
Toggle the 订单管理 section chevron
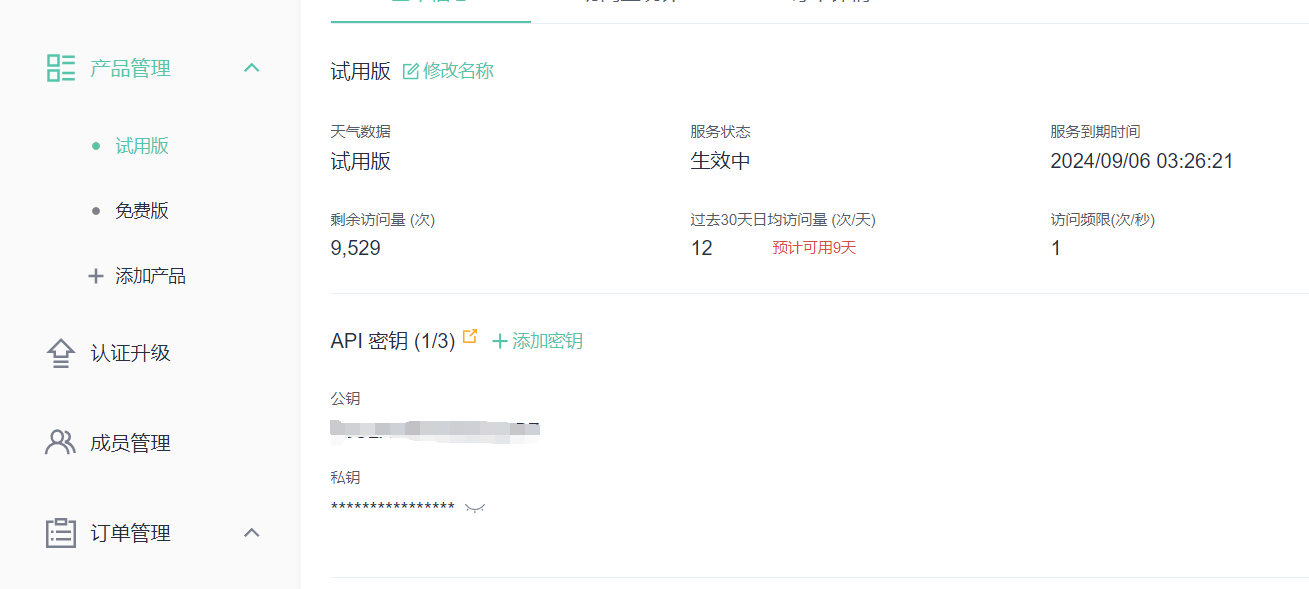point(252,533)
